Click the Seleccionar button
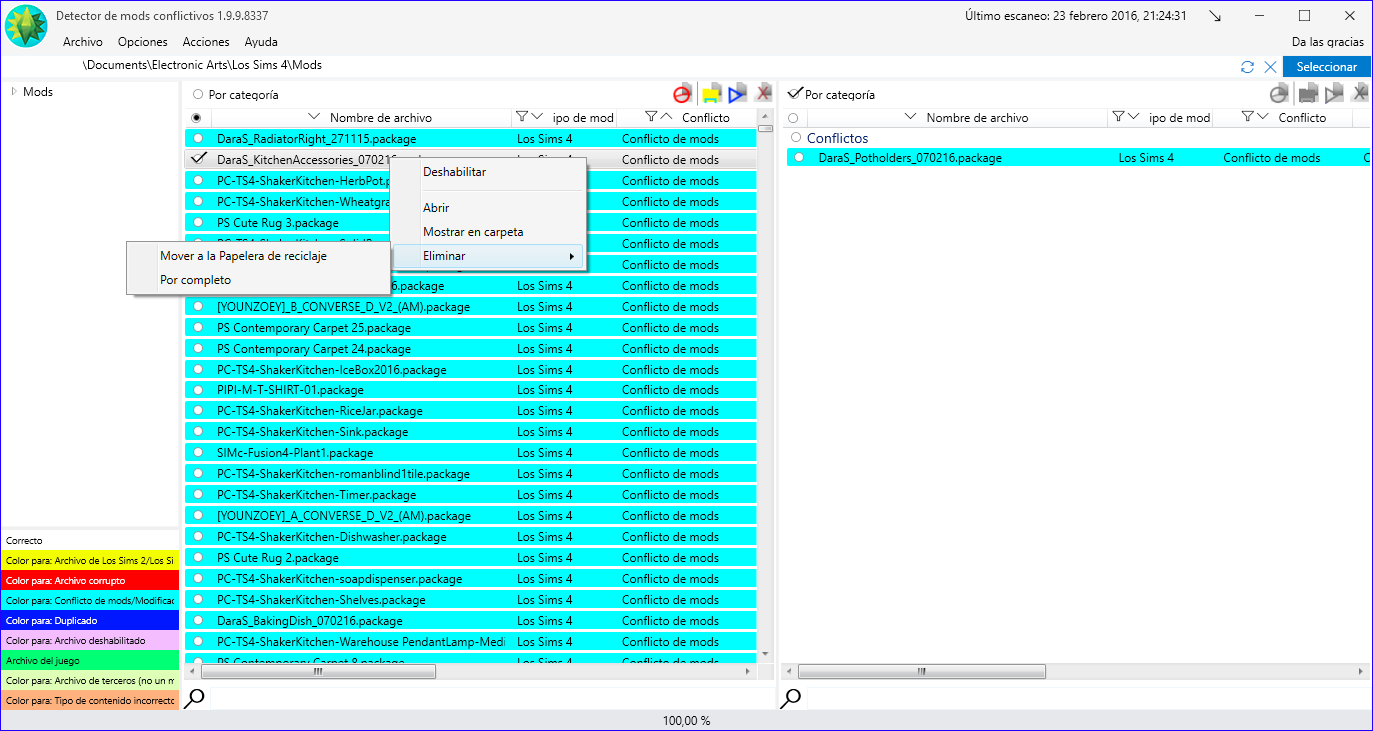This screenshot has height=731, width=1373. tap(1327, 67)
